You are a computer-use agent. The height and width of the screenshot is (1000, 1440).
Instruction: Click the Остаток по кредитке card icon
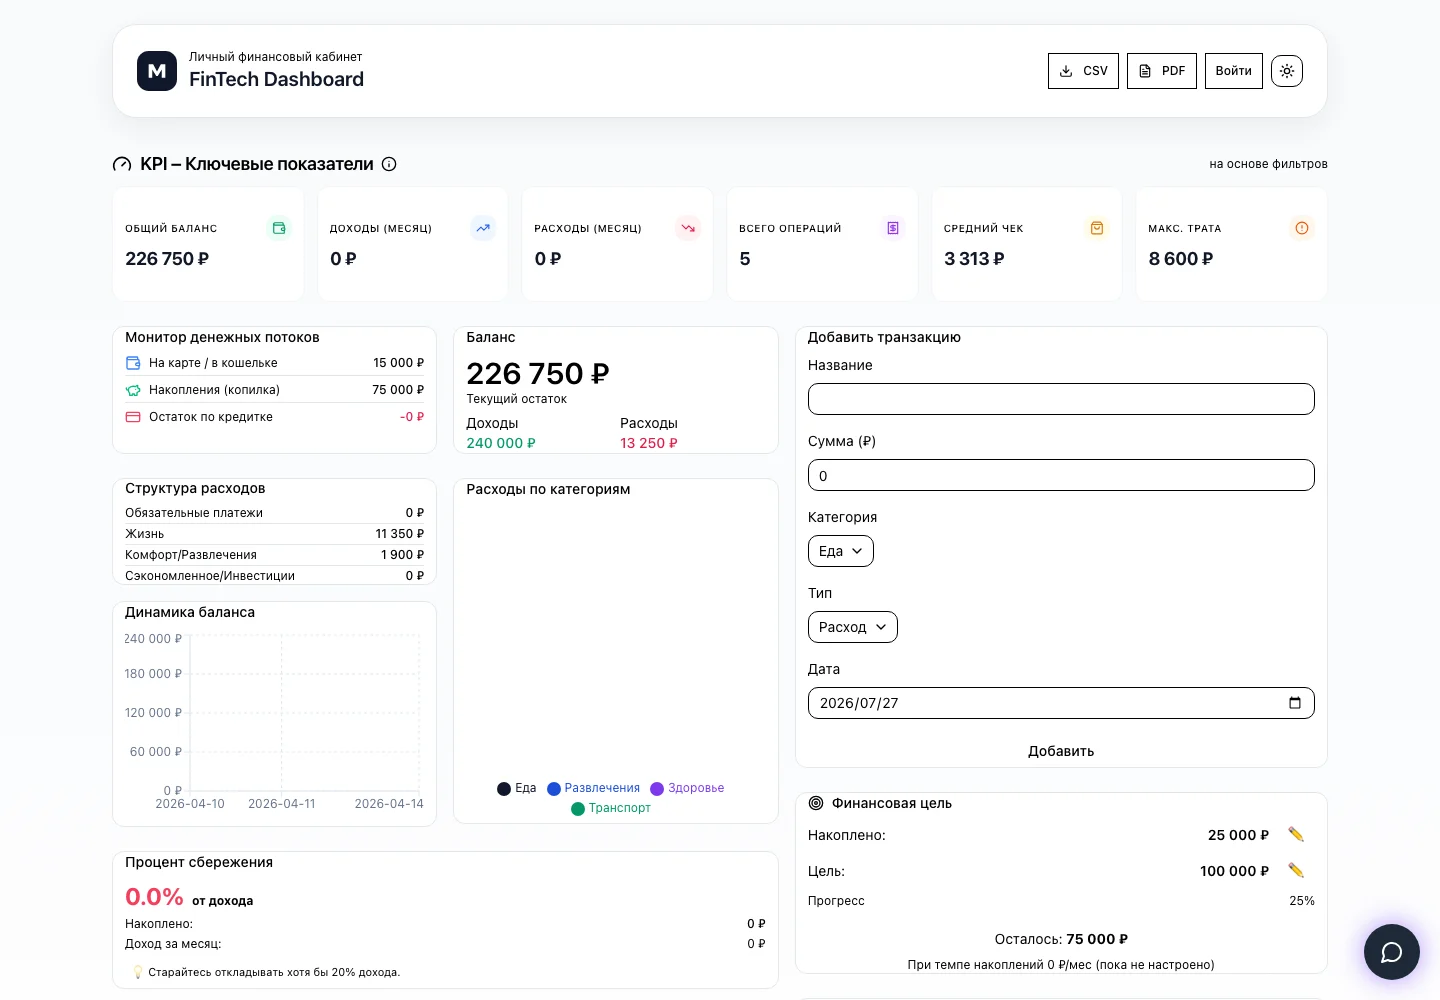(133, 417)
